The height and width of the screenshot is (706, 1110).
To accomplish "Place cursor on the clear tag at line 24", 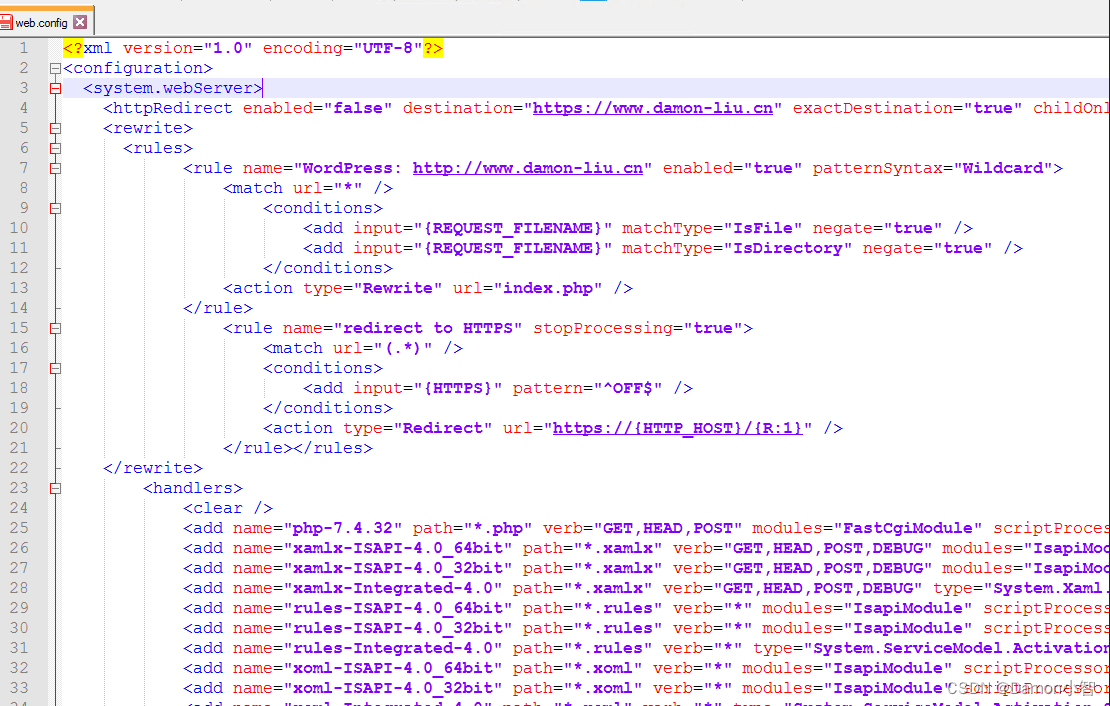I will pyautogui.click(x=228, y=508).
